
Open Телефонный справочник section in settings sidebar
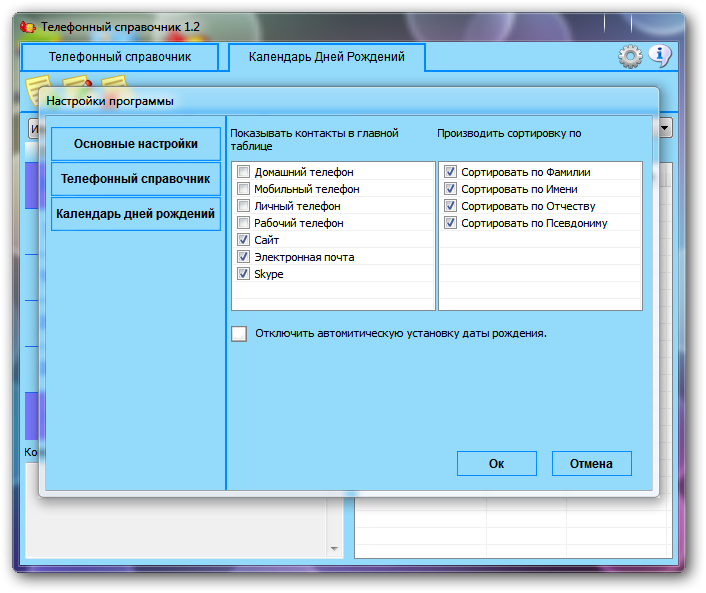[136, 179]
